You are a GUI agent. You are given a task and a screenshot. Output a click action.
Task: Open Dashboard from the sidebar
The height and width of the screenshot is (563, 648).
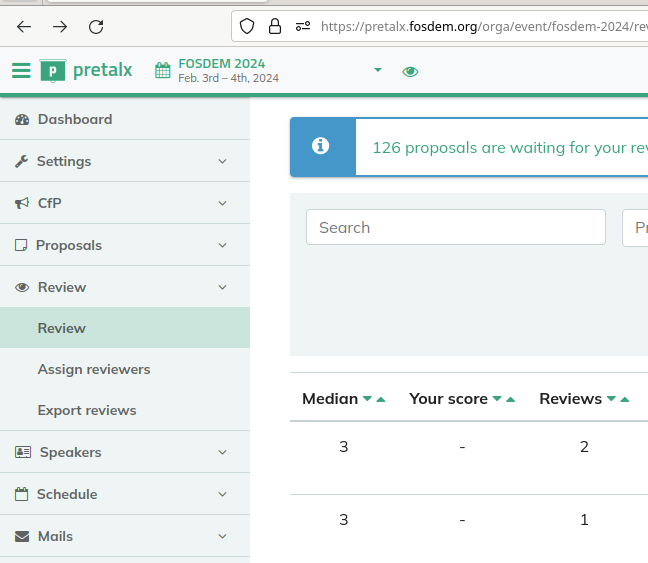pos(74,119)
